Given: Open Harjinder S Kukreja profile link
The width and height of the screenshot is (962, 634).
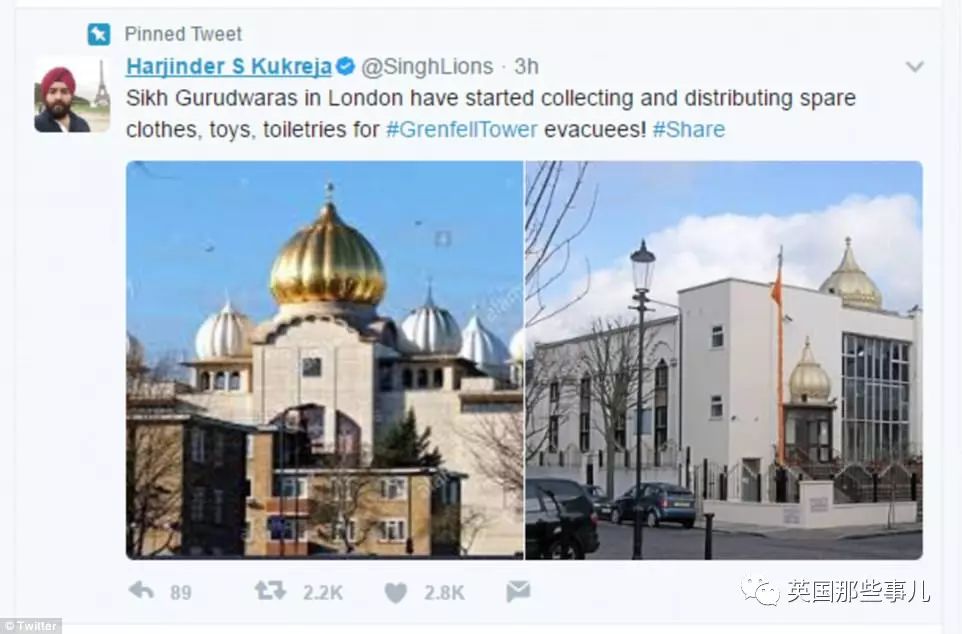Looking at the screenshot, I should 229,66.
